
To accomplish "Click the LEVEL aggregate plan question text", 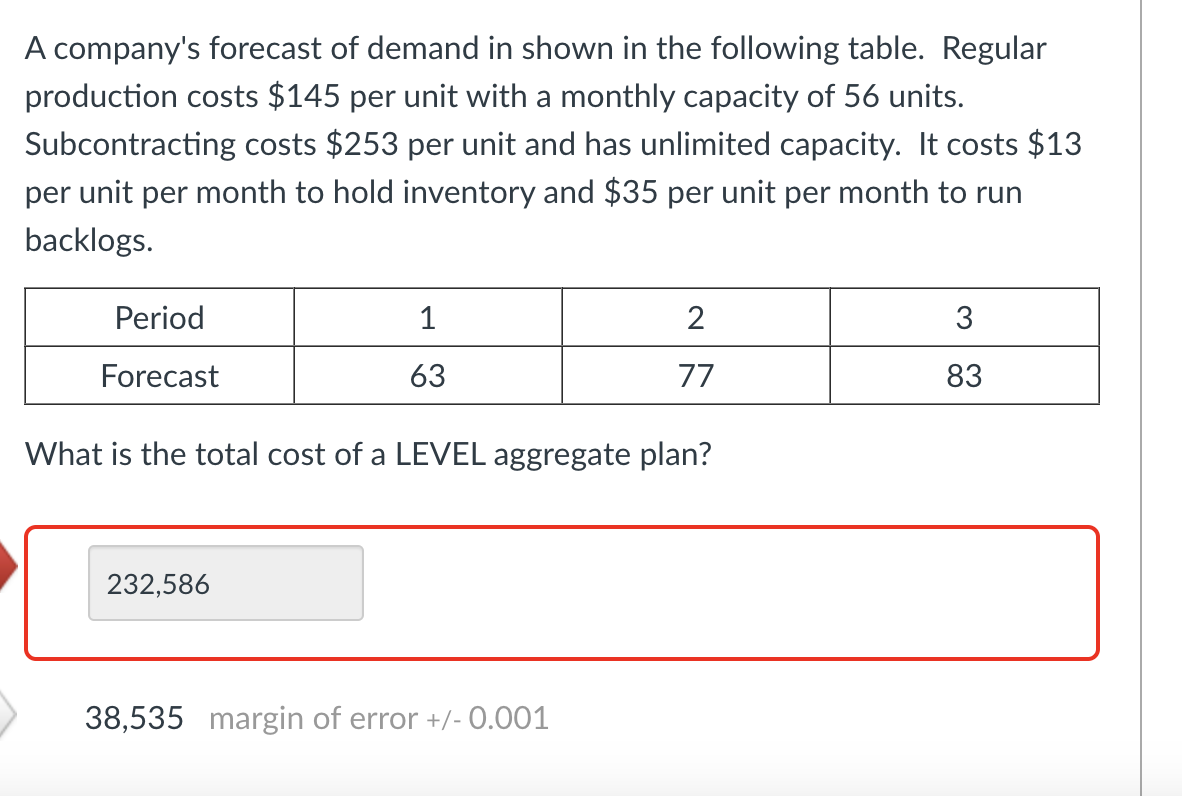I will (369, 454).
